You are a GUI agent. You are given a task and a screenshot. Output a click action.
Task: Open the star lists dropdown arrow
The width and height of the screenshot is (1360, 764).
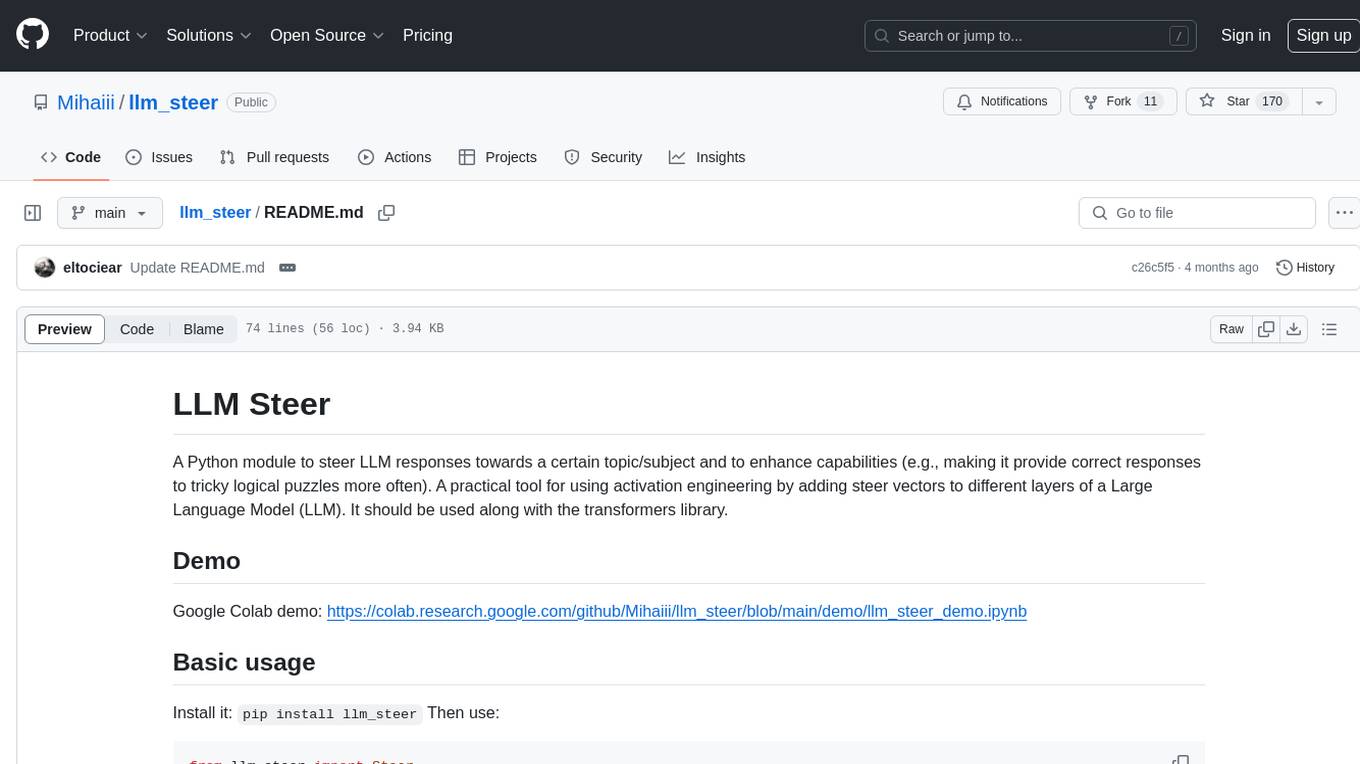1319,101
